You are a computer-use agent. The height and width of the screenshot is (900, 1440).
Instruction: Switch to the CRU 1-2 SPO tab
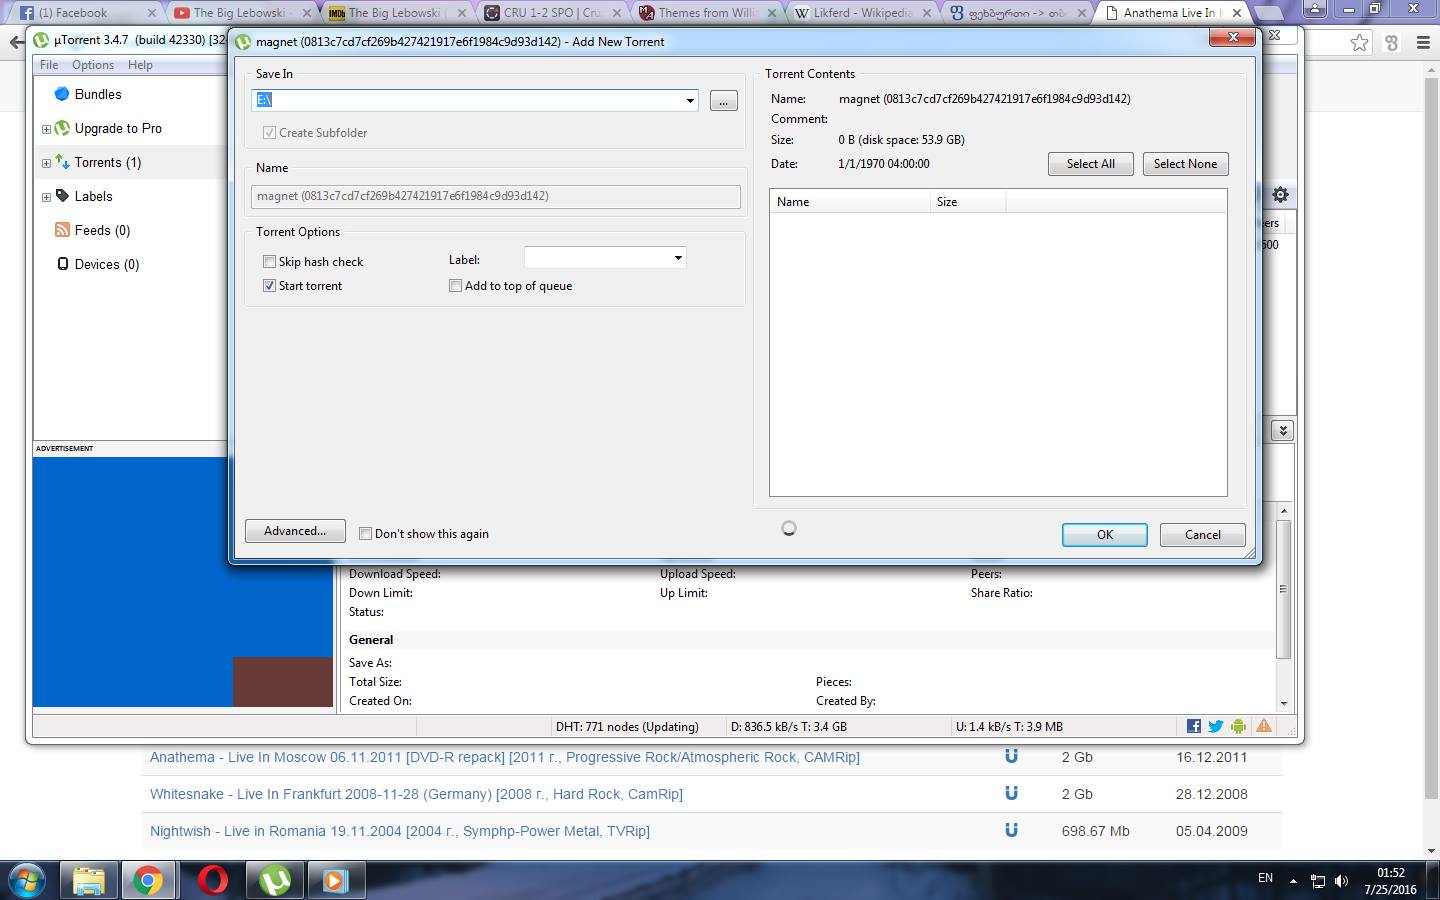pyautogui.click(x=550, y=13)
